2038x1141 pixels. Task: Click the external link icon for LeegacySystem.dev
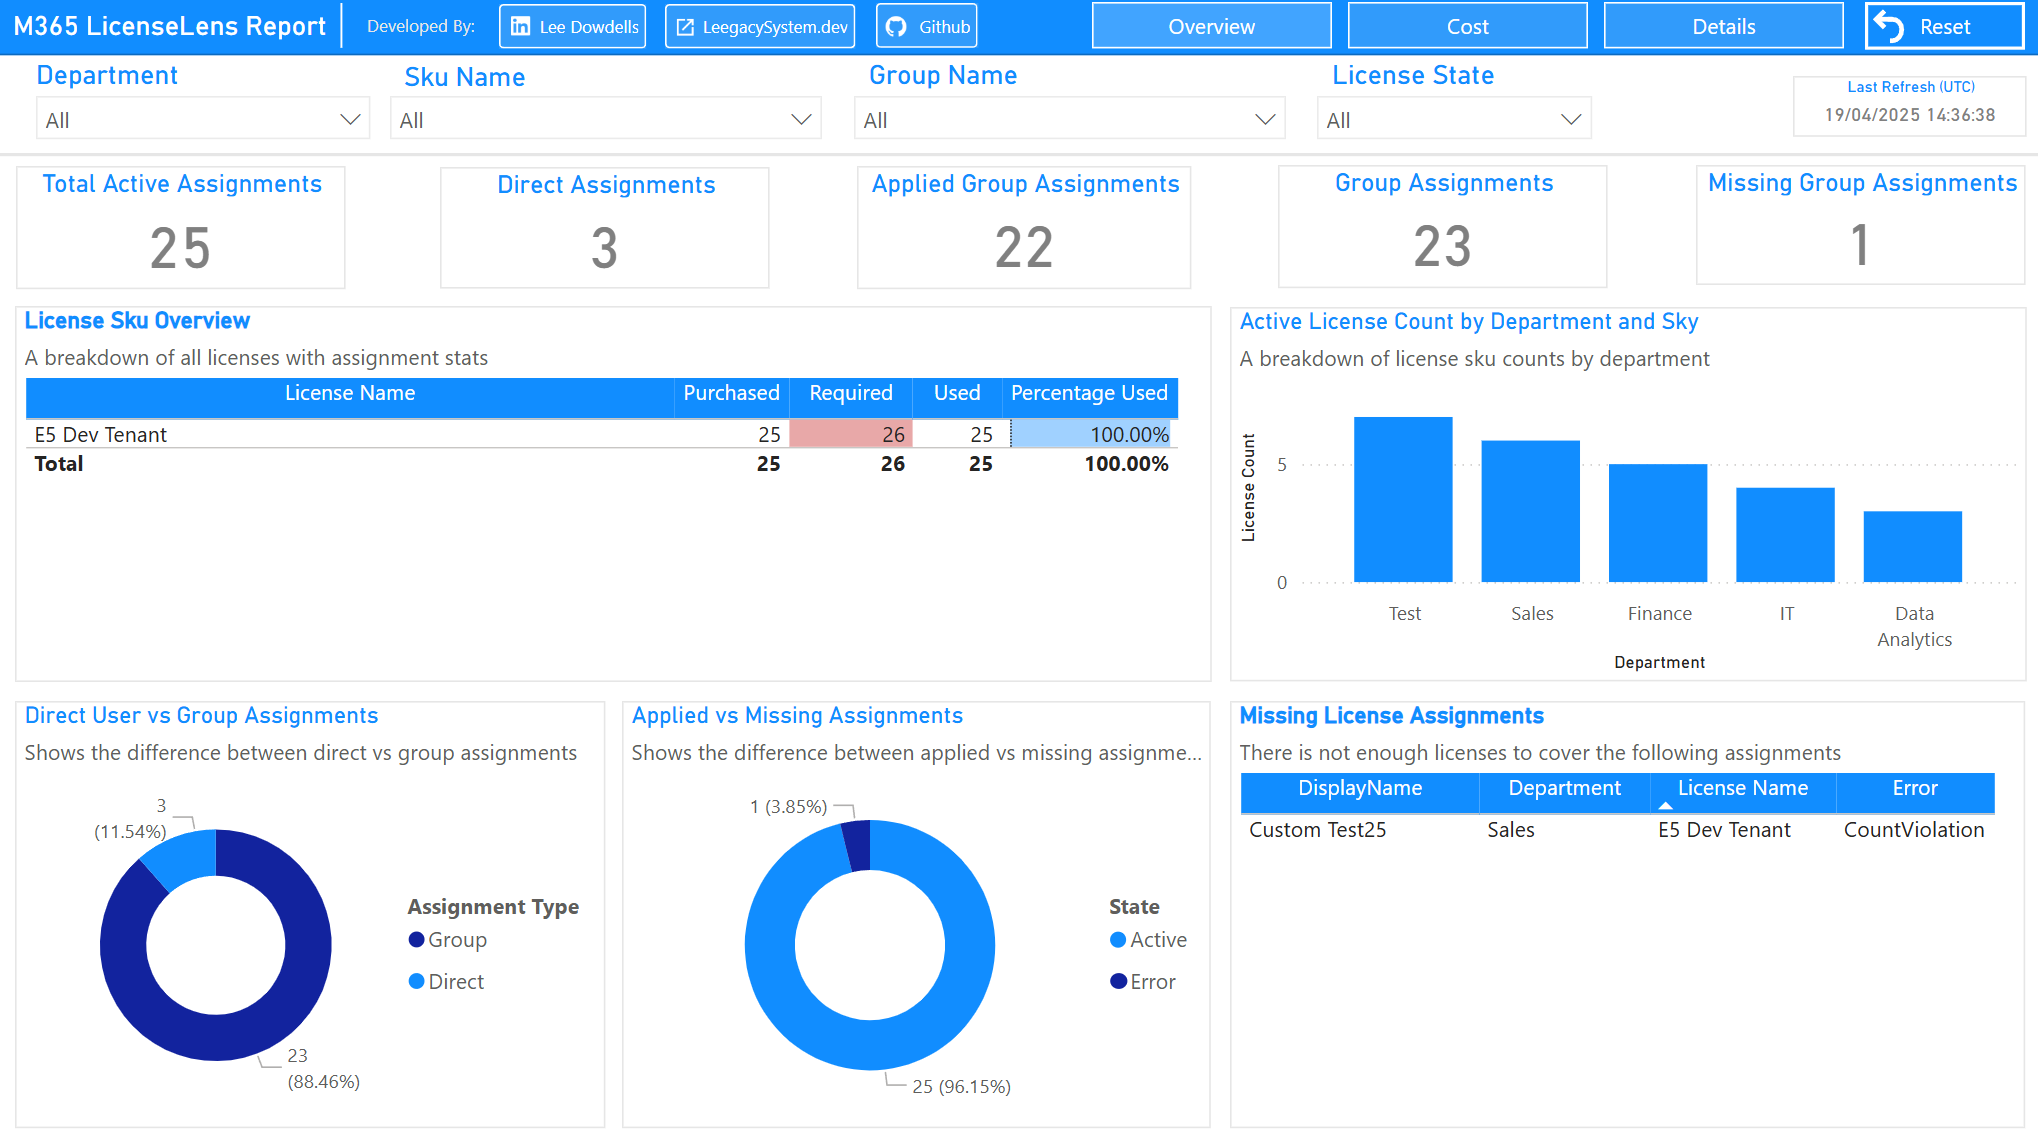(685, 27)
